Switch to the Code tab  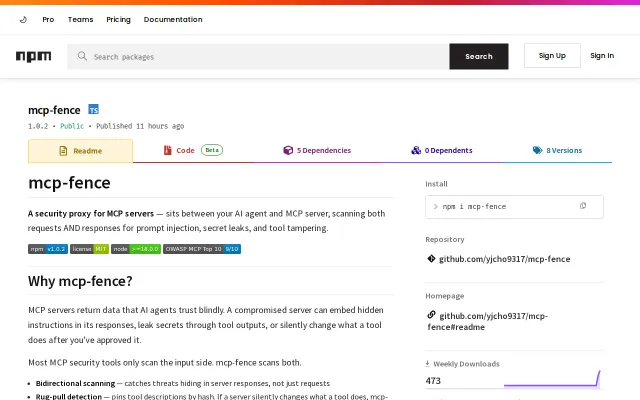pyautogui.click(x=193, y=150)
